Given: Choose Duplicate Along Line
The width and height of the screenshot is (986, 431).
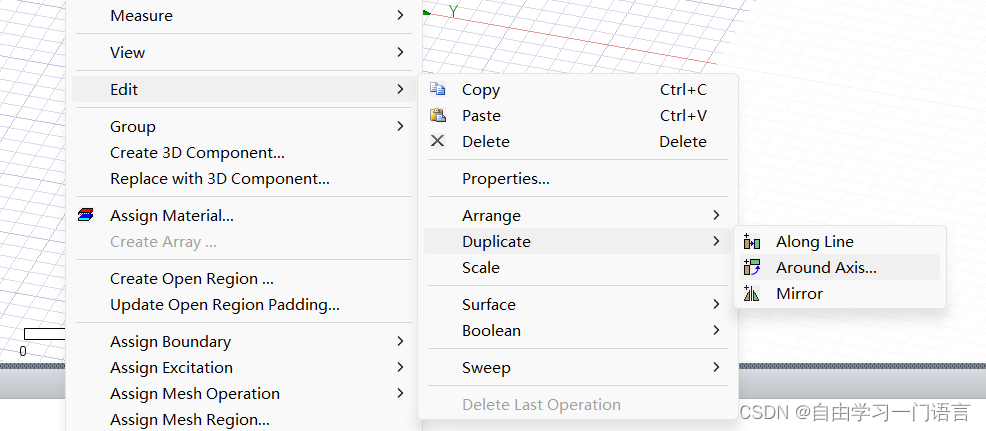Looking at the screenshot, I should coord(839,242).
